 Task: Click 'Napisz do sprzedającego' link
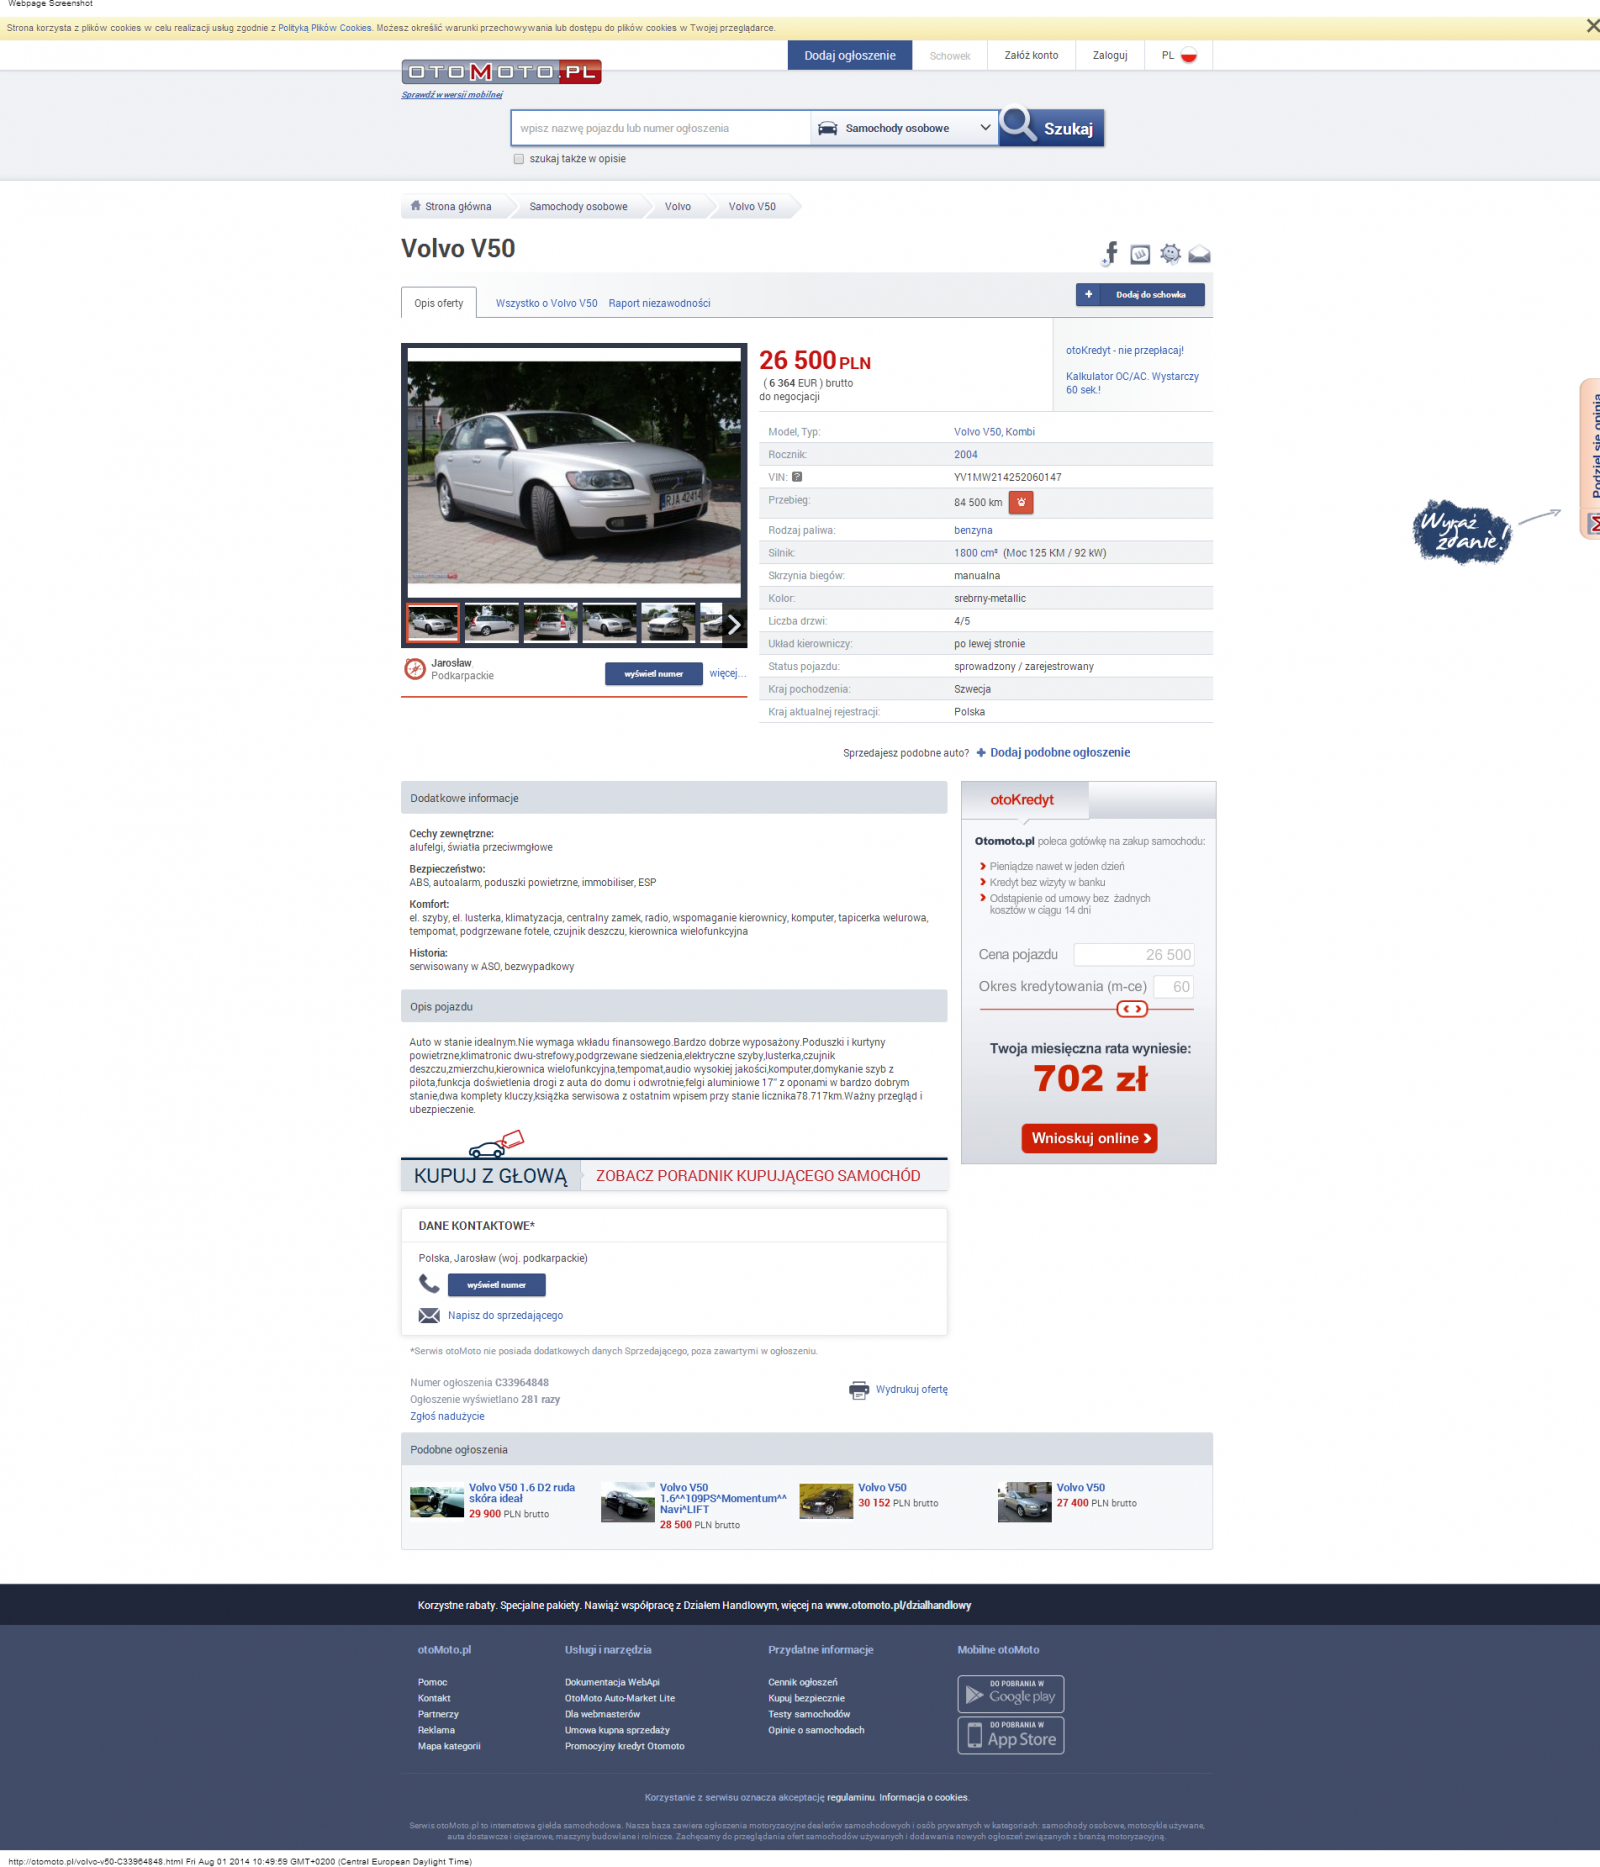[x=505, y=1316]
